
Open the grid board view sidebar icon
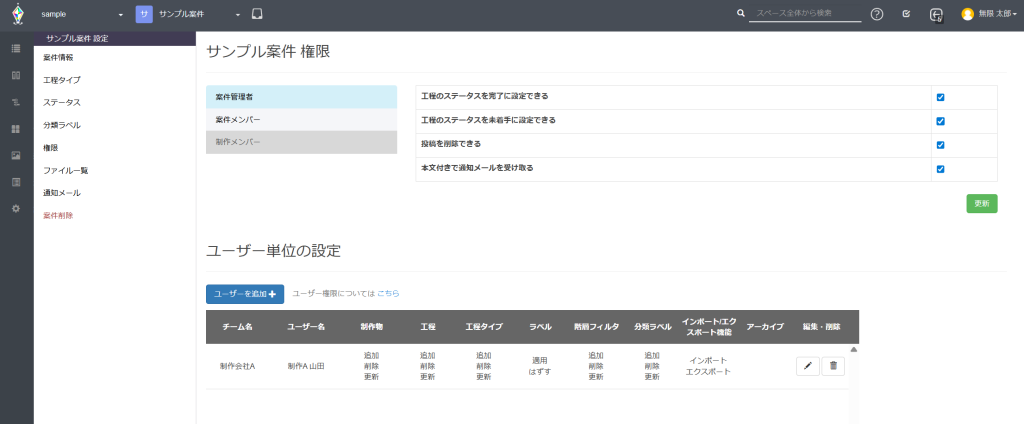coord(16,129)
